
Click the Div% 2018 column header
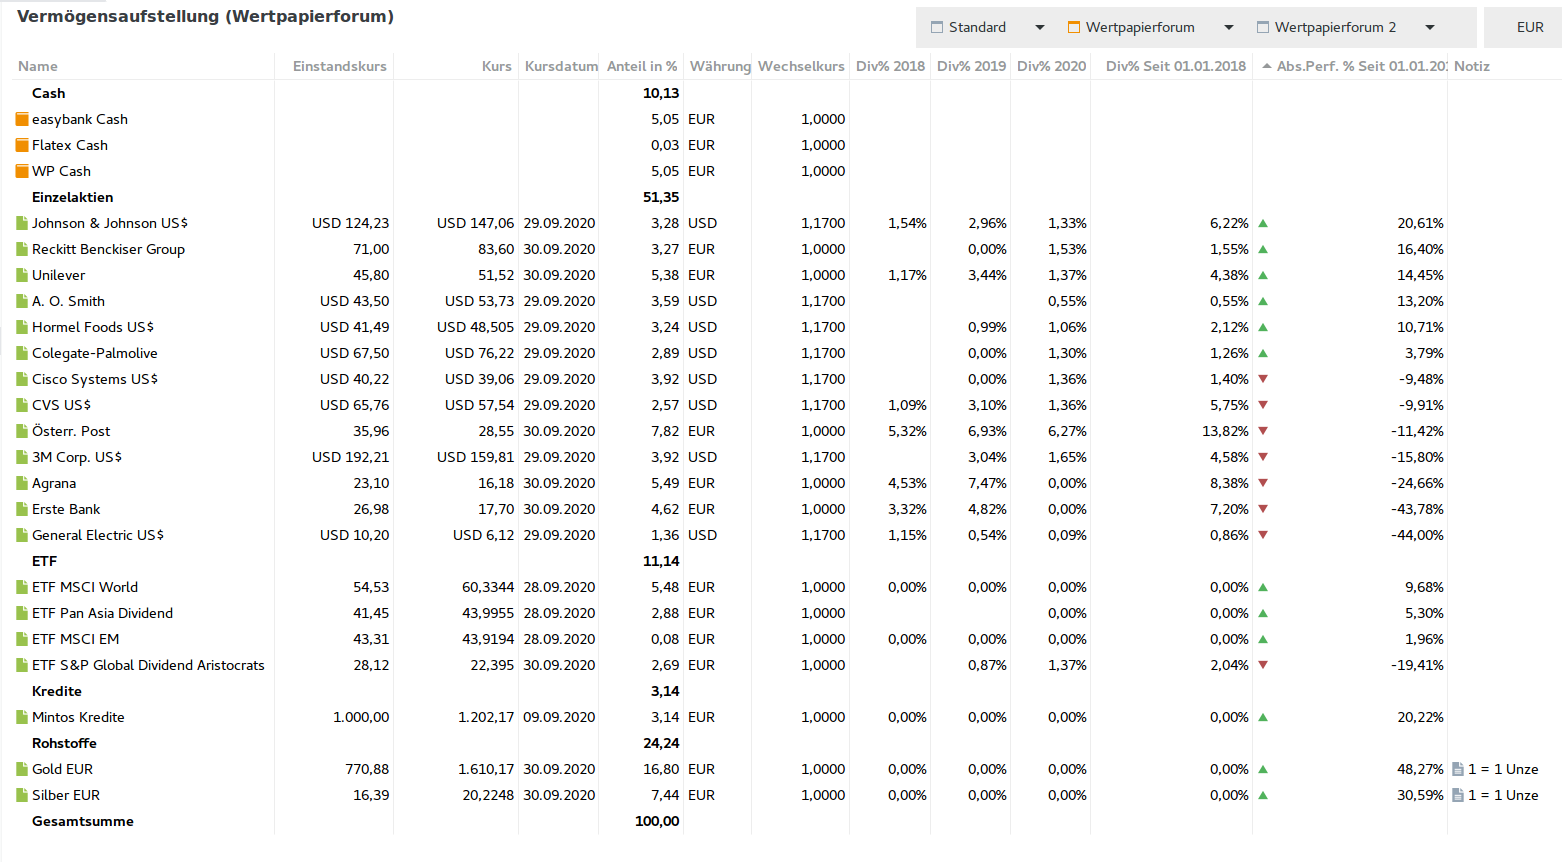point(890,66)
